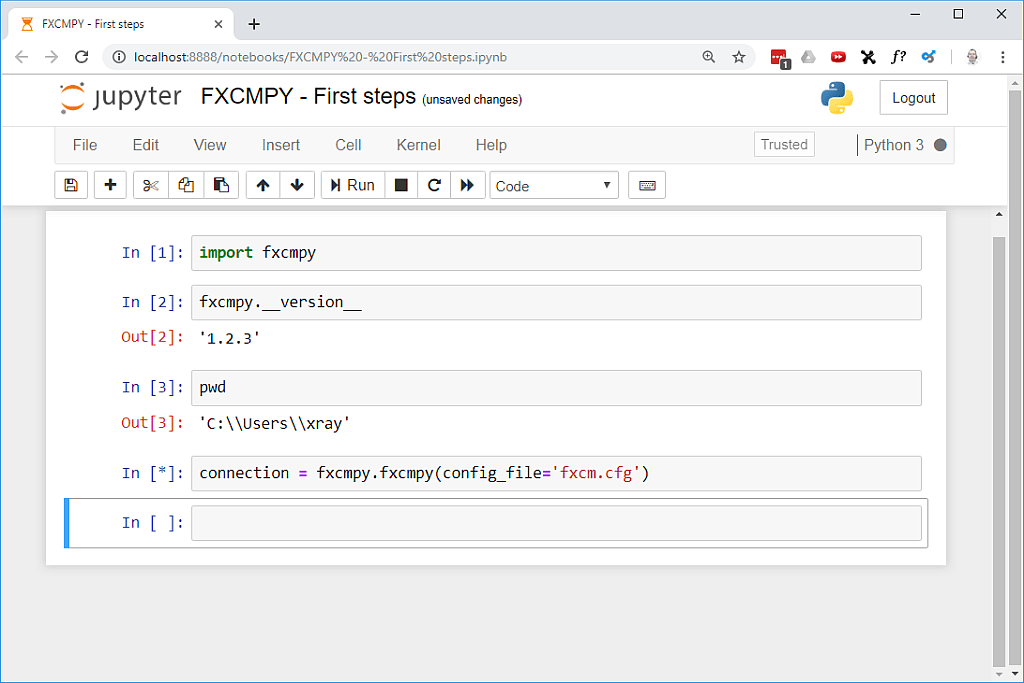
Task: Click the fxcmpy.__version__ code cell
Action: point(556,302)
